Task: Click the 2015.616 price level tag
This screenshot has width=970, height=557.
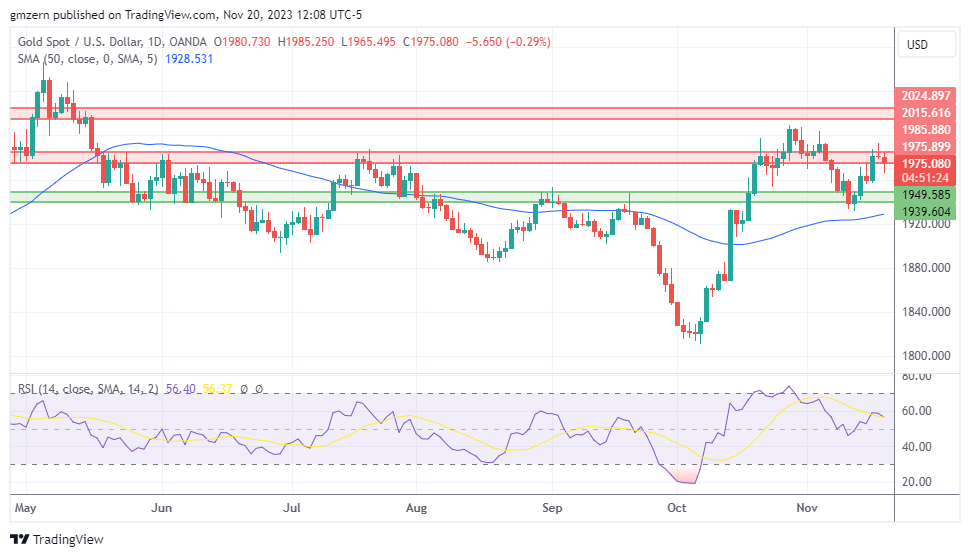Action: [925, 113]
